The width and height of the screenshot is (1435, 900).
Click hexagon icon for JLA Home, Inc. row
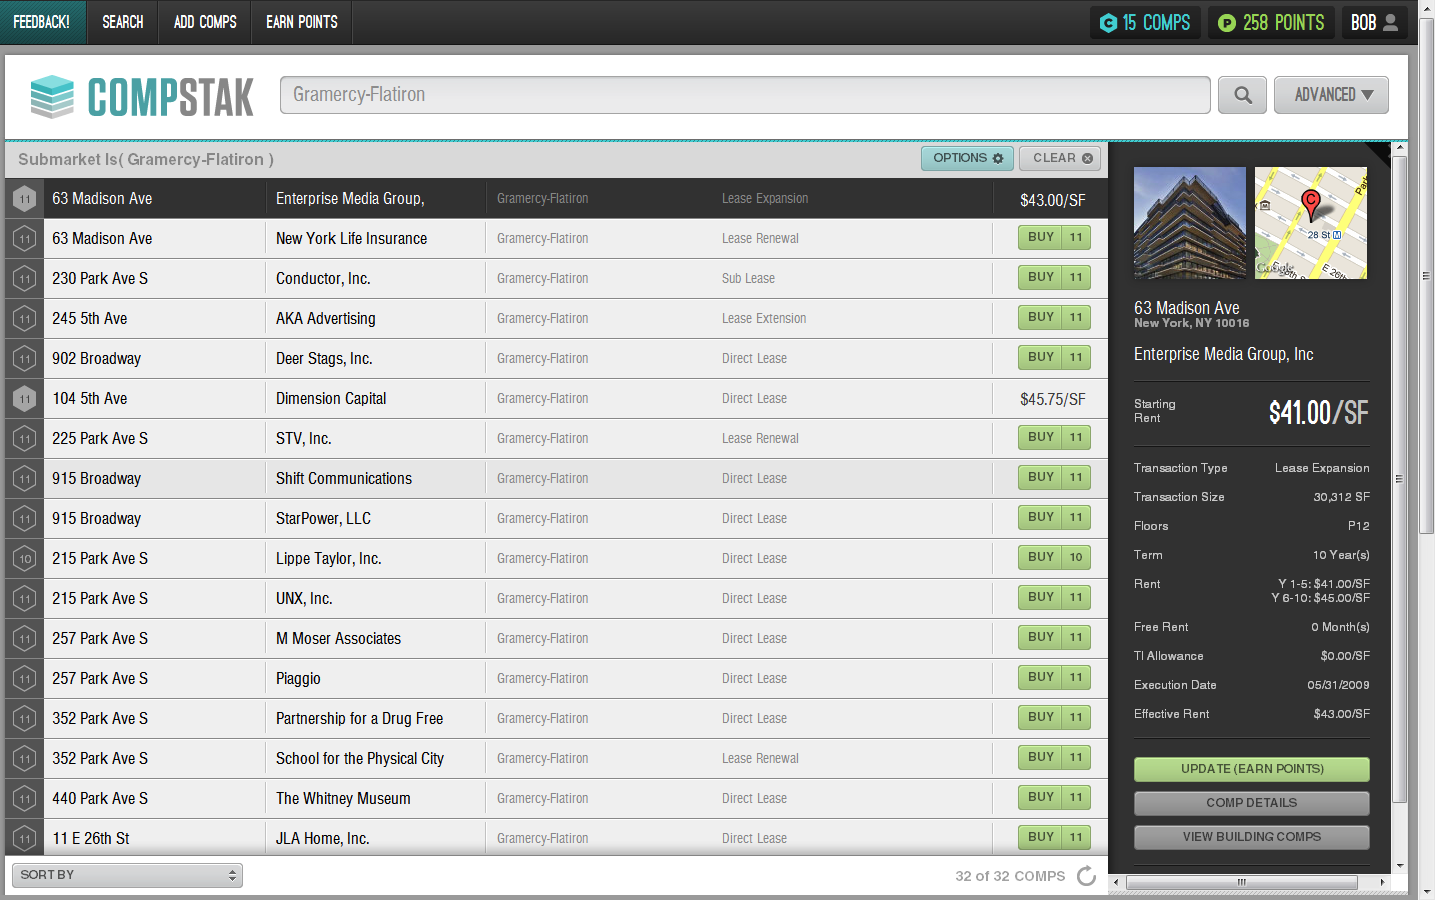coord(25,839)
